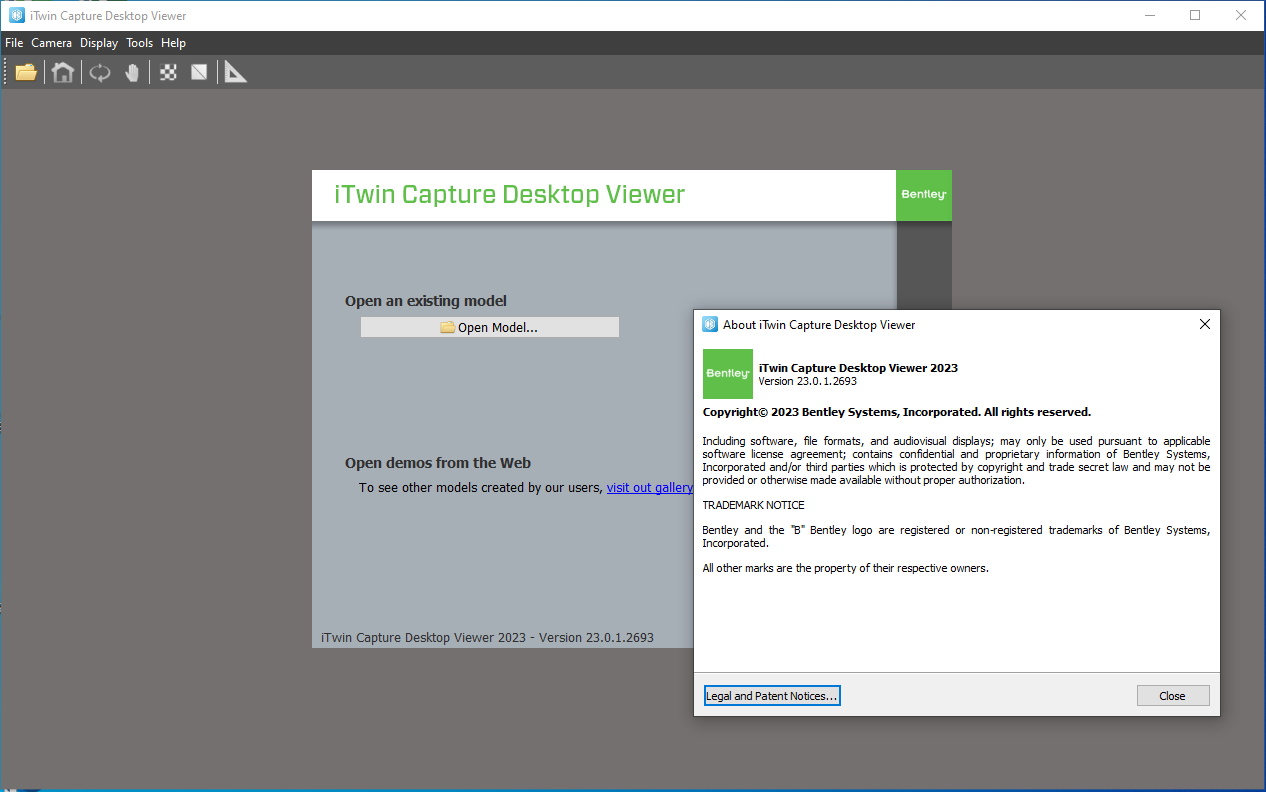The height and width of the screenshot is (792, 1266).
Task: Toggle the wireframe triangle display icon
Action: click(199, 72)
